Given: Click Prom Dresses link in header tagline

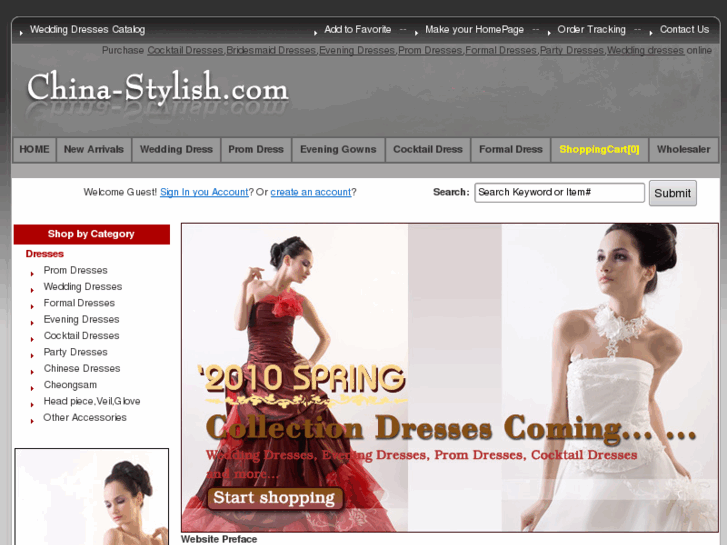Looking at the screenshot, I should (430, 51).
